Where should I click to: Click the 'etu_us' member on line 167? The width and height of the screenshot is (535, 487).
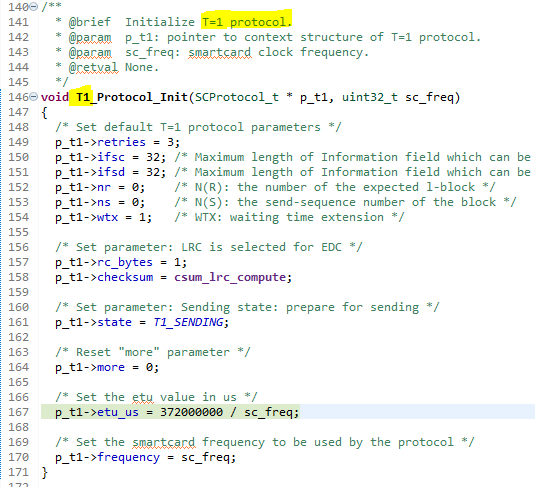click(118, 412)
